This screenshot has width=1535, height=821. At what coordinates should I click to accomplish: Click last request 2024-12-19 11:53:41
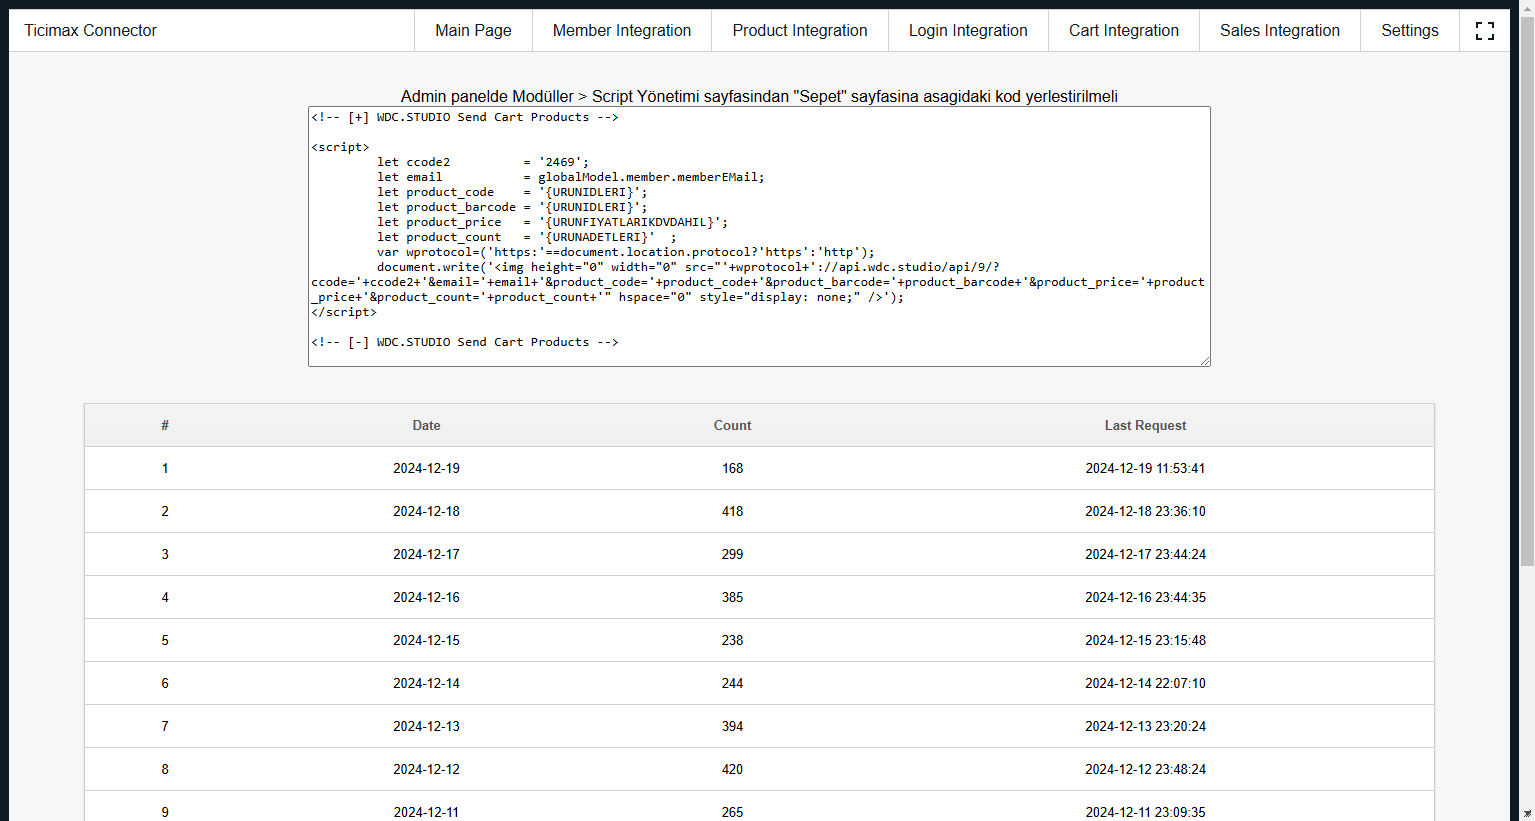(x=1146, y=468)
